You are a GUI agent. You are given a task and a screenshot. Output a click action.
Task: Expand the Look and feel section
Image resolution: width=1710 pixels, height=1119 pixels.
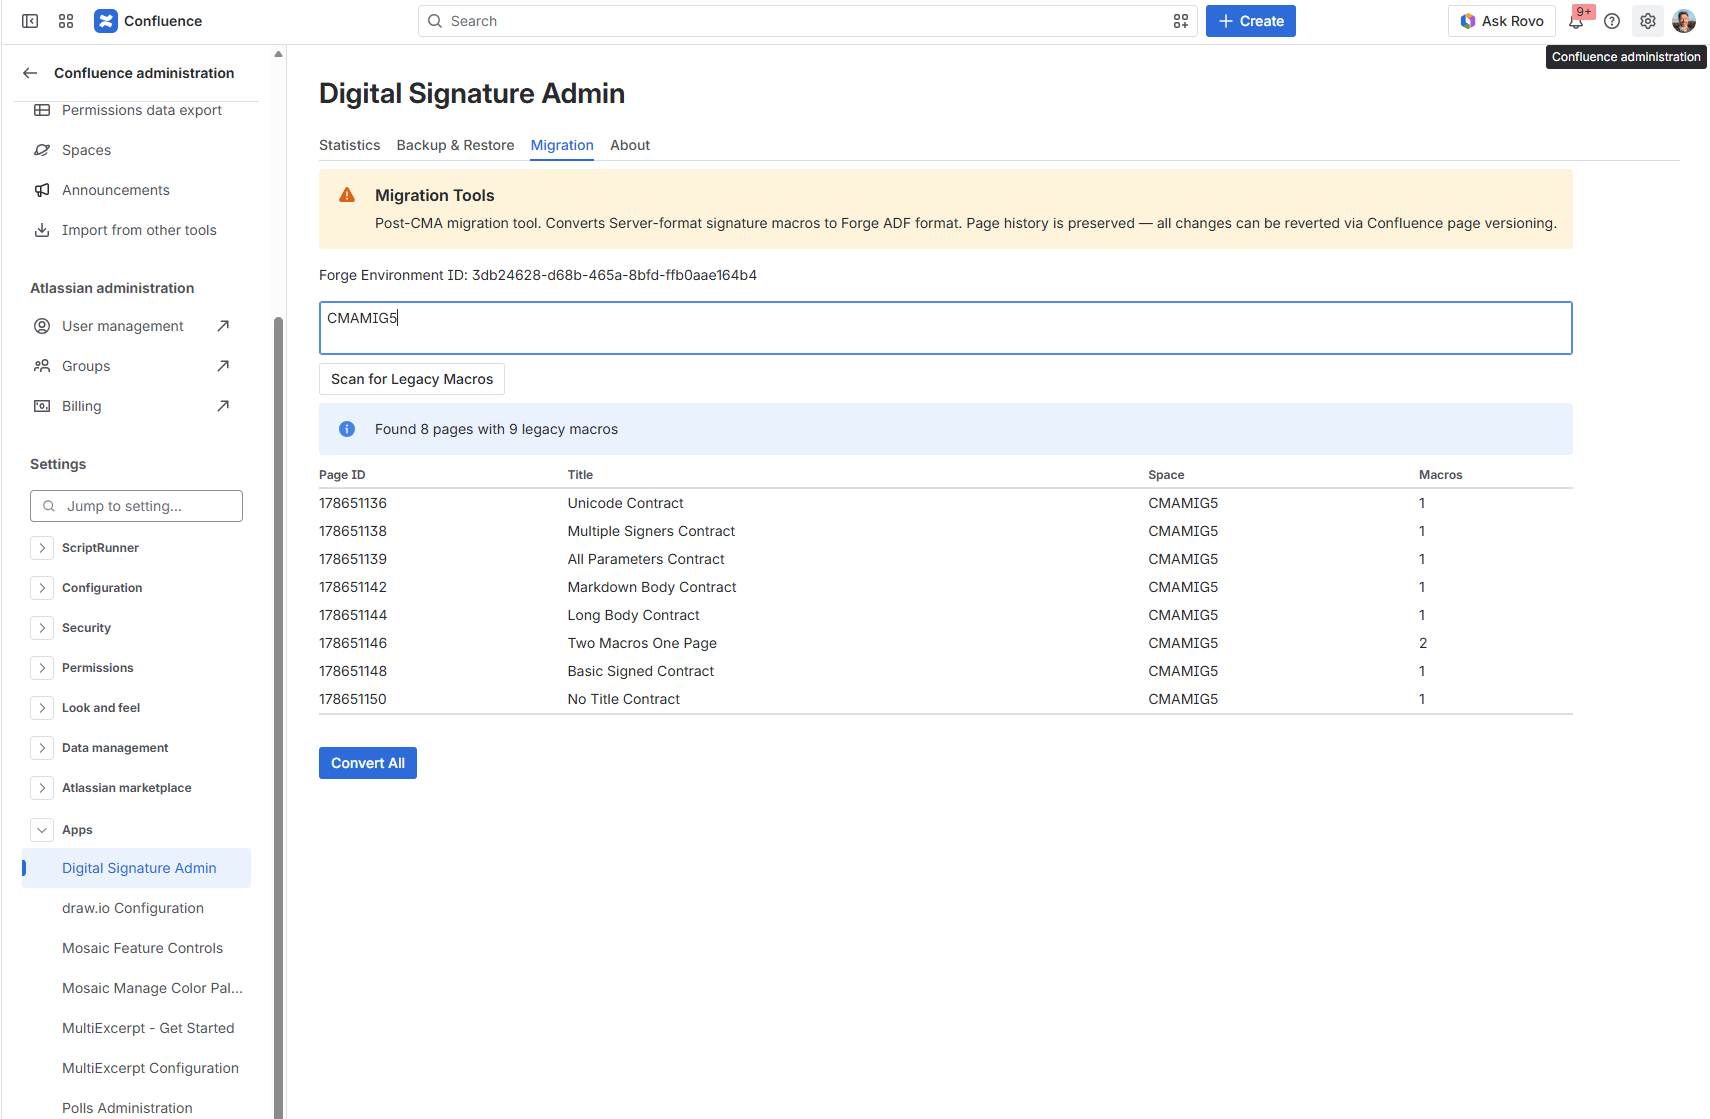click(42, 708)
